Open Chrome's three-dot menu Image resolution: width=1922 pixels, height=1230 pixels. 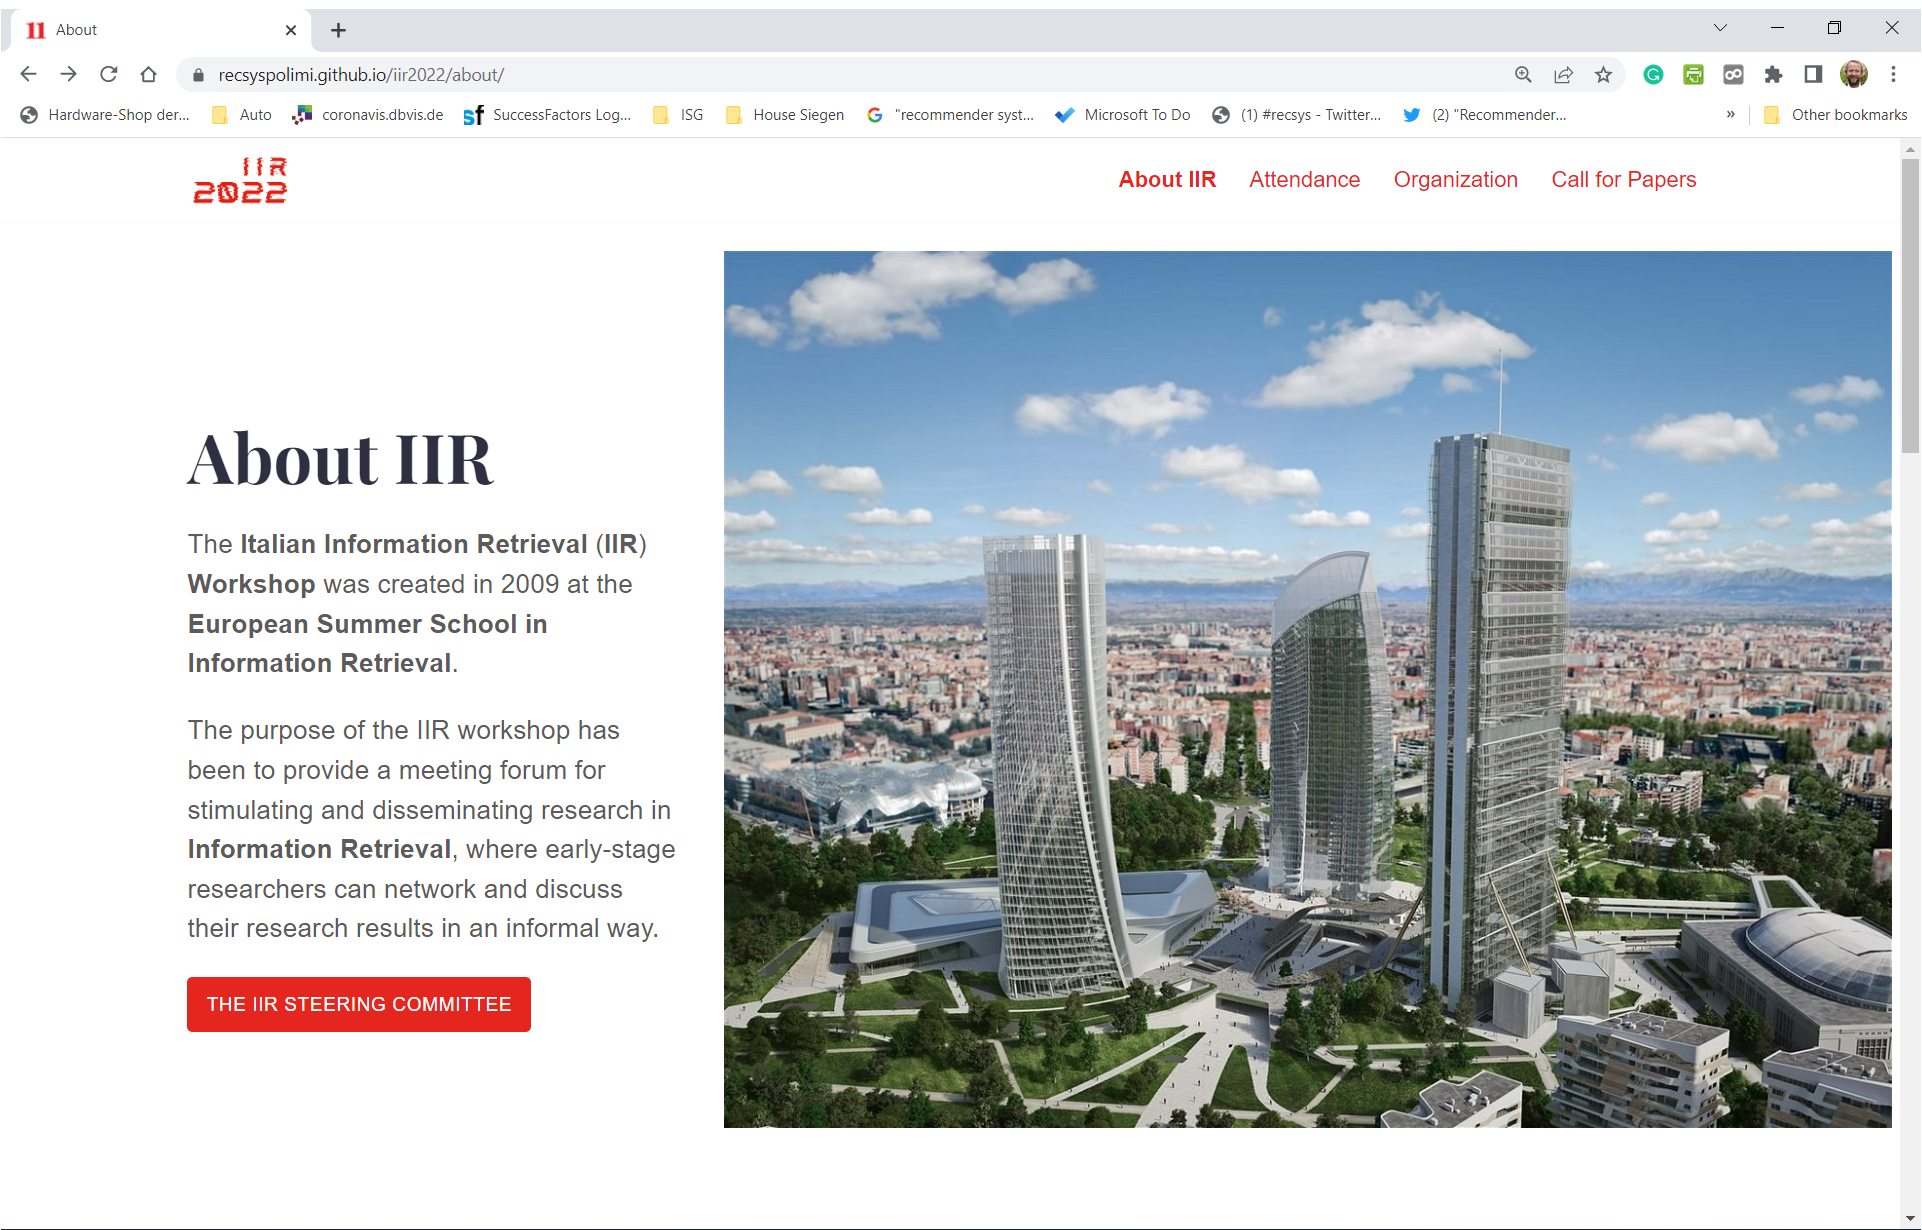point(1893,75)
